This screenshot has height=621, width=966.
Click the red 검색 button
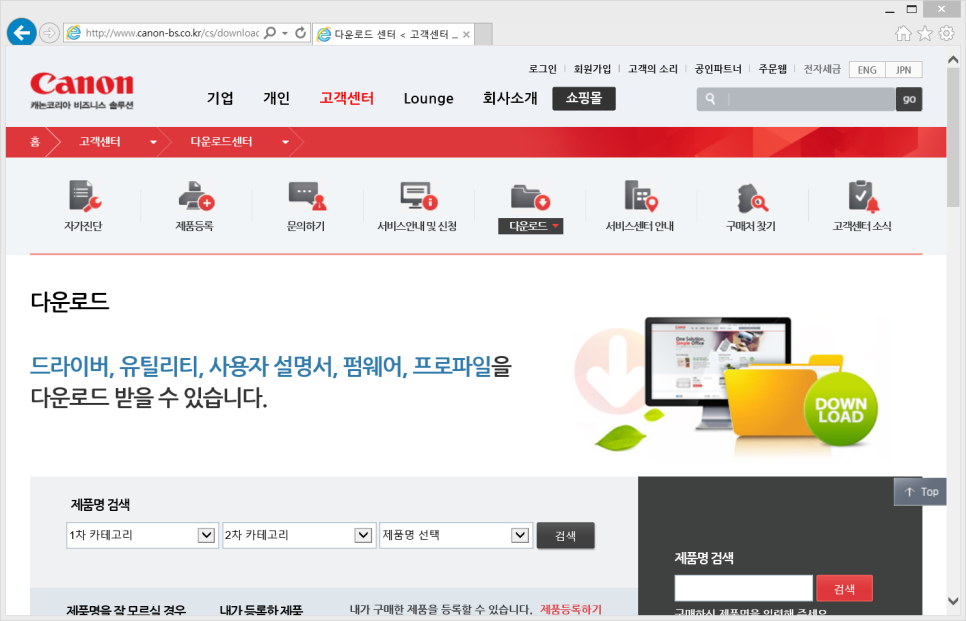pos(844,588)
